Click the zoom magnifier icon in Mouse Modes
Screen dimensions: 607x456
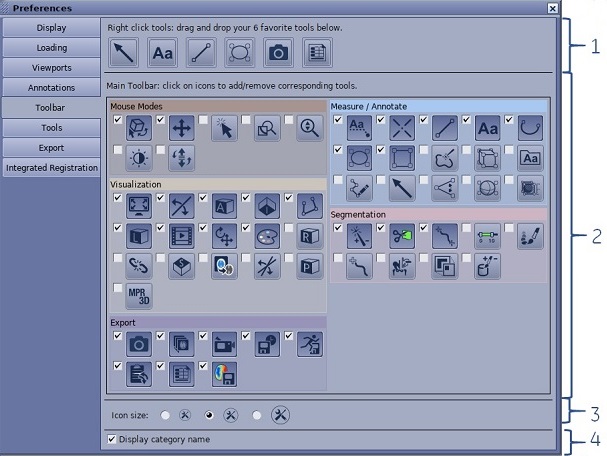310,129
